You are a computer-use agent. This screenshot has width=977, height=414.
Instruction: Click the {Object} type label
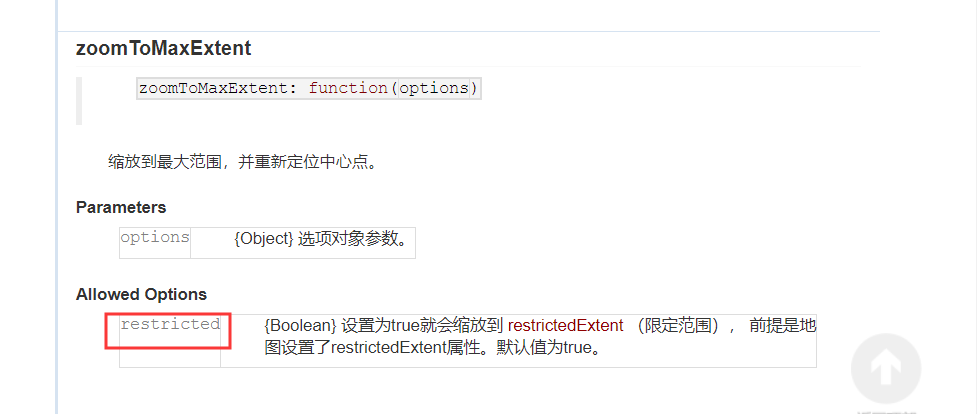point(264,239)
